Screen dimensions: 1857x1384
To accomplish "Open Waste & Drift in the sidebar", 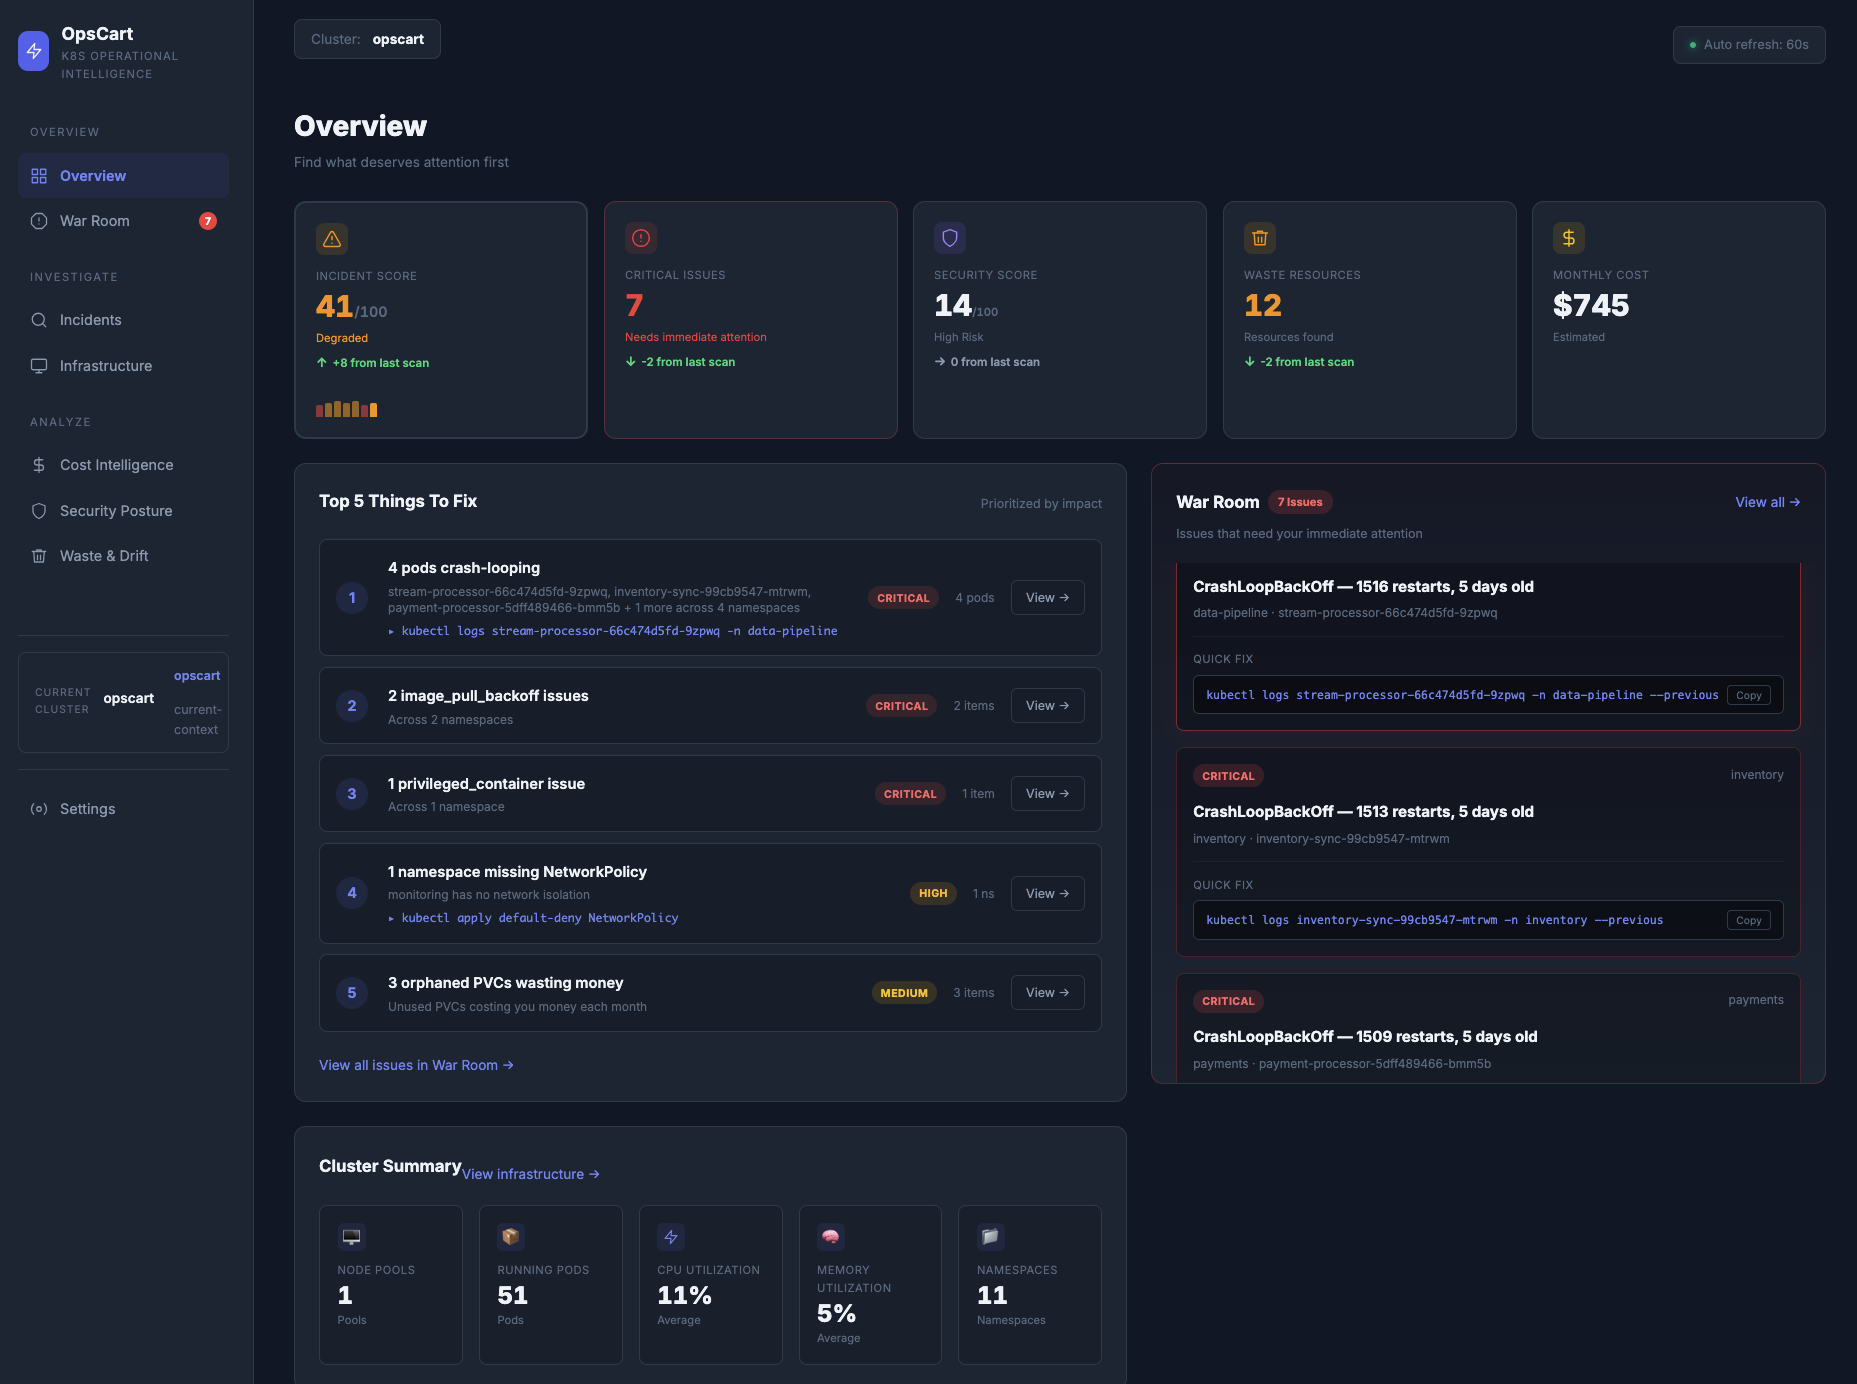I will (123, 556).
